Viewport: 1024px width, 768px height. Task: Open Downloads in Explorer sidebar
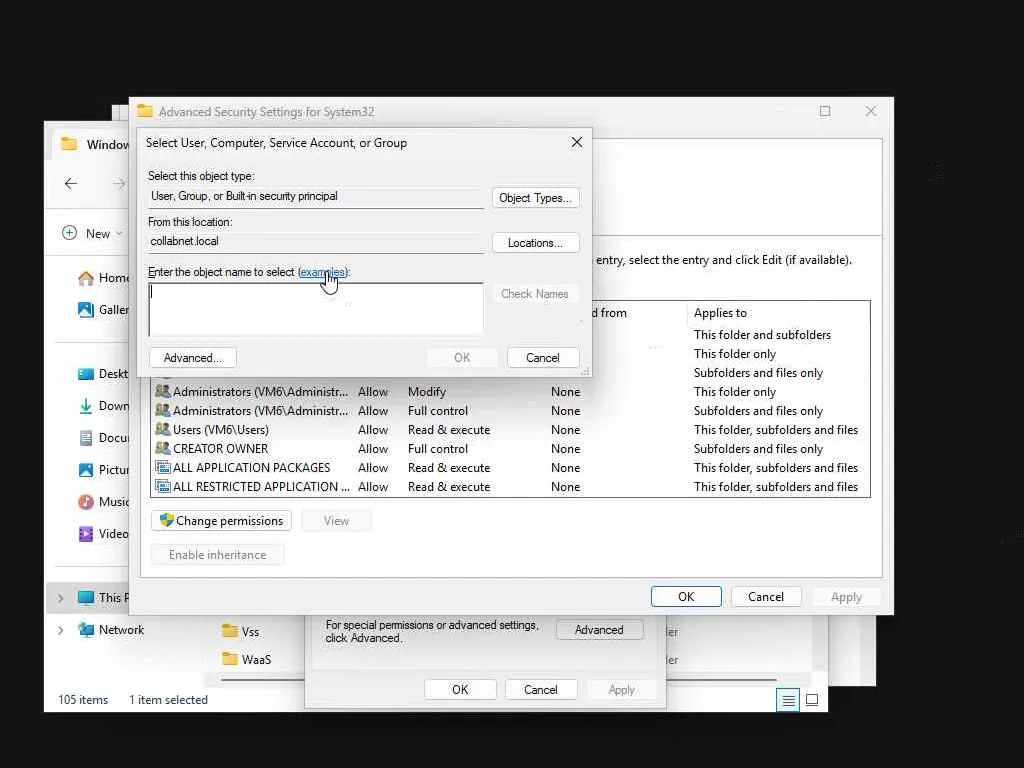104,406
